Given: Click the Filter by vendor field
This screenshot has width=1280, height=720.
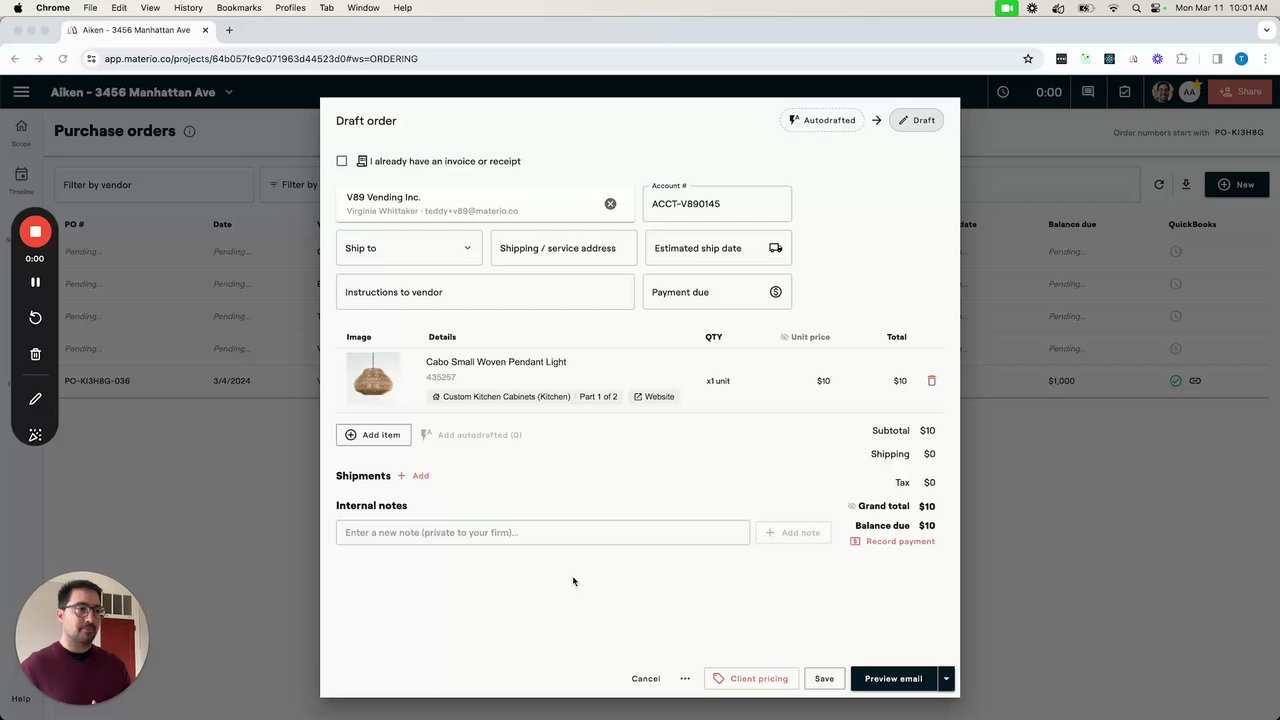Looking at the screenshot, I should coord(154,185).
